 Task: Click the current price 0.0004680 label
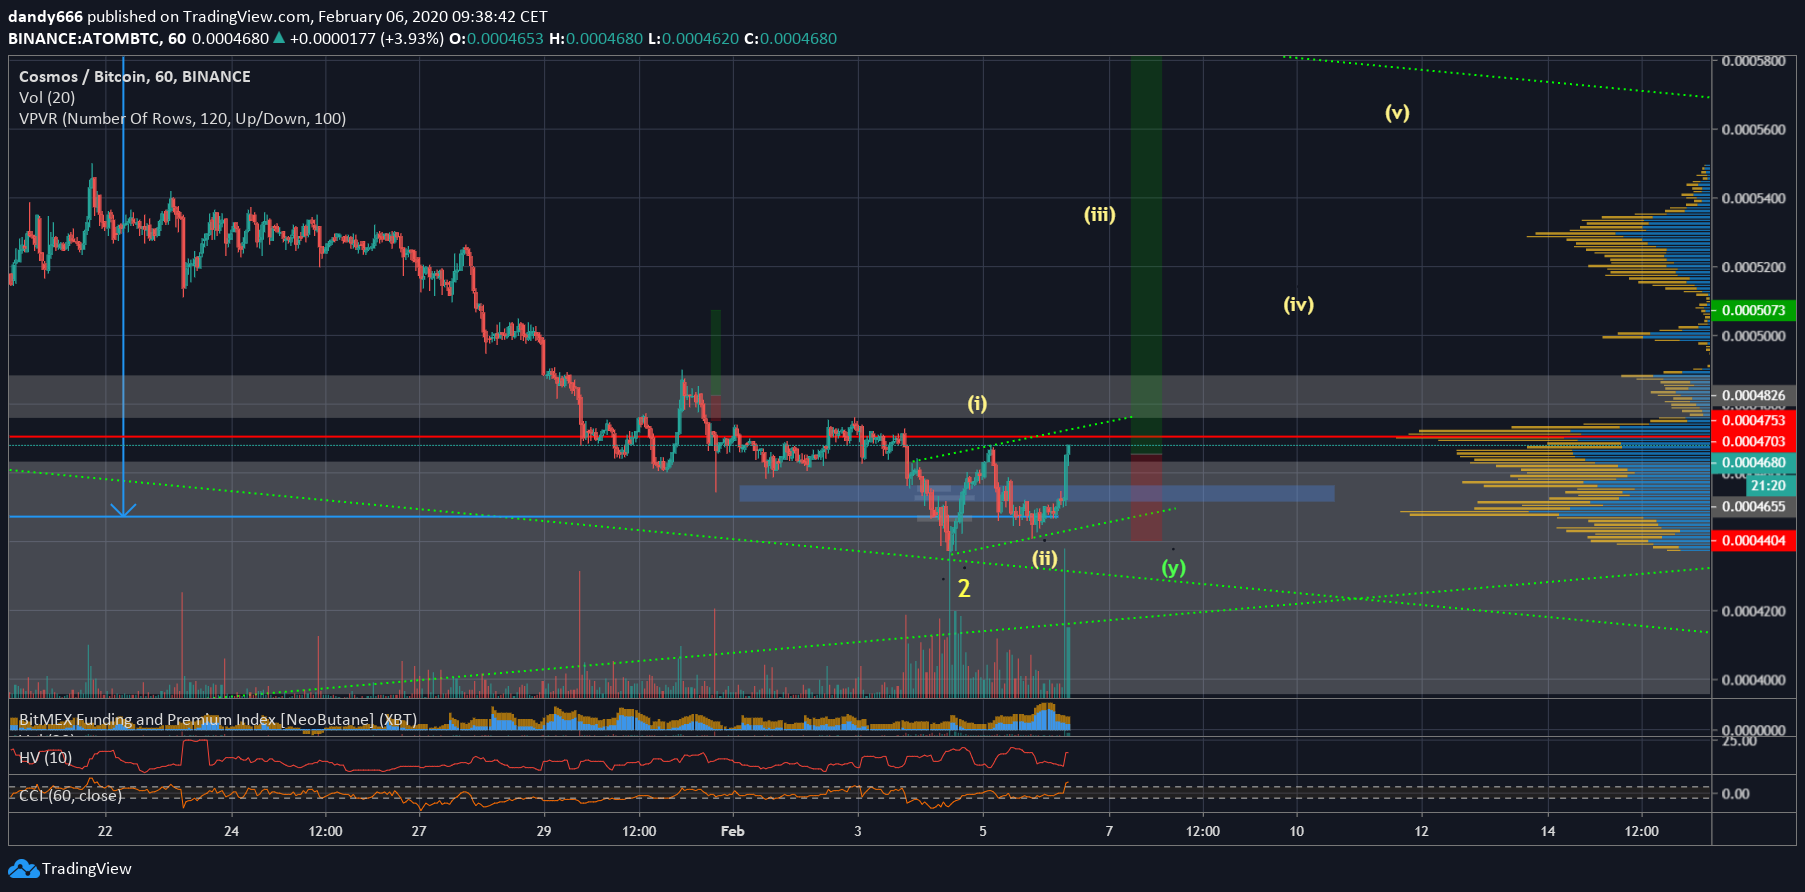(1753, 462)
